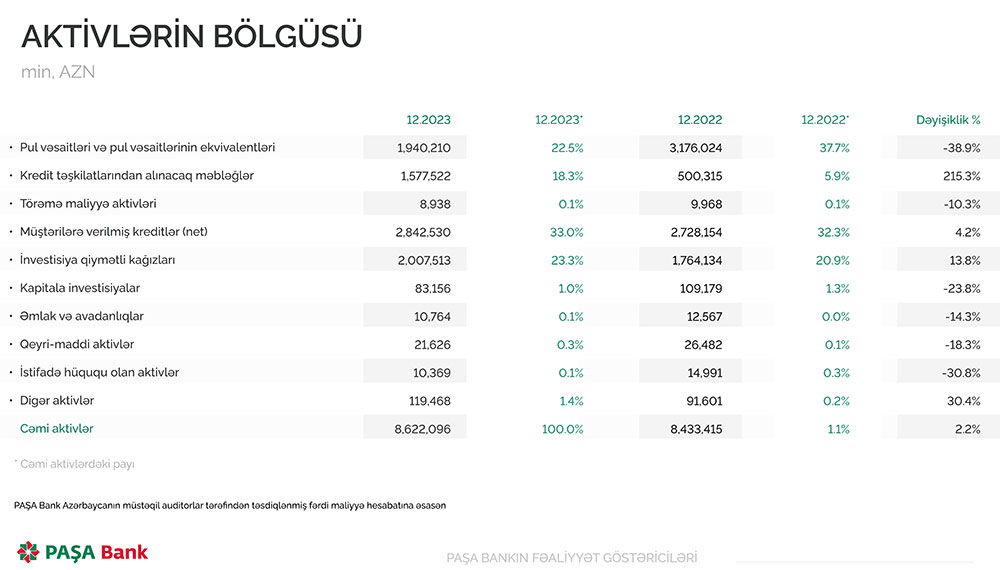Click the PAŞA Bank logo

pyautogui.click(x=83, y=551)
